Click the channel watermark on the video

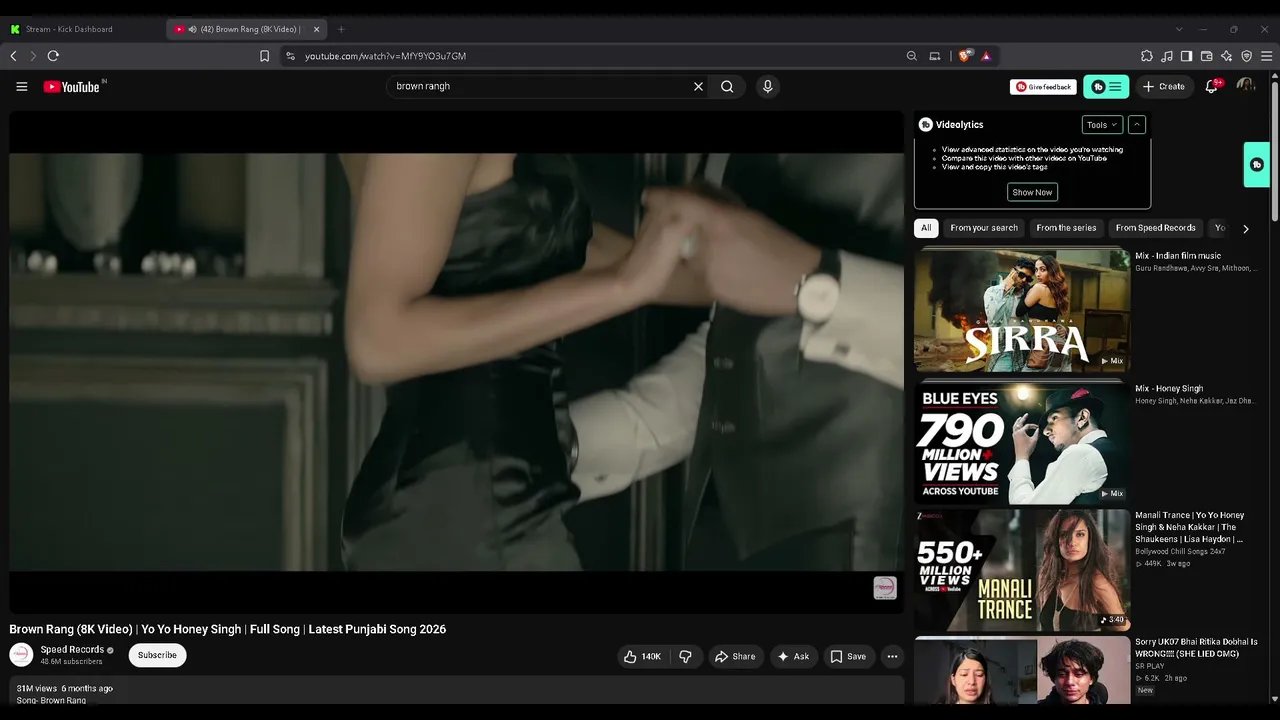coord(885,588)
